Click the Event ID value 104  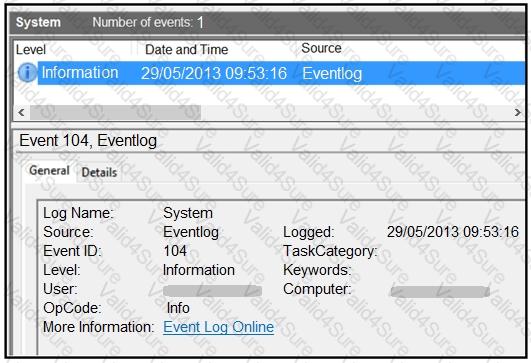[175, 251]
